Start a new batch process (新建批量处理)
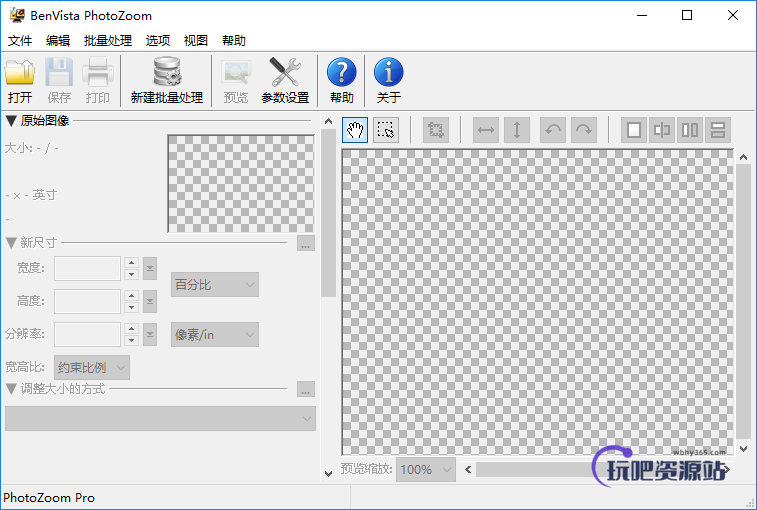 tap(167, 80)
